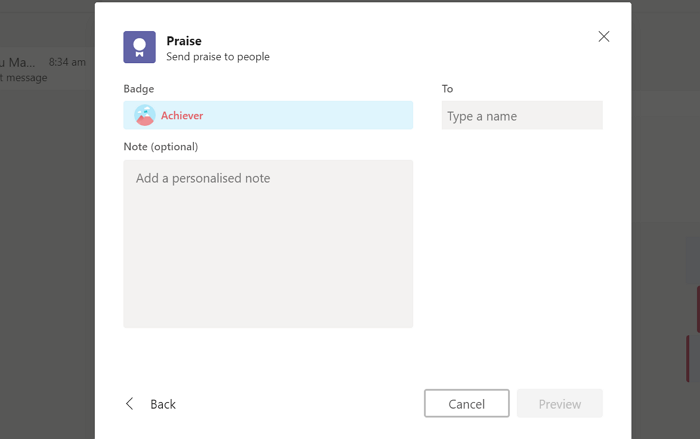This screenshot has height=439, width=700.
Task: Click the 'Send praise to people' subtitle
Action: coord(218,57)
